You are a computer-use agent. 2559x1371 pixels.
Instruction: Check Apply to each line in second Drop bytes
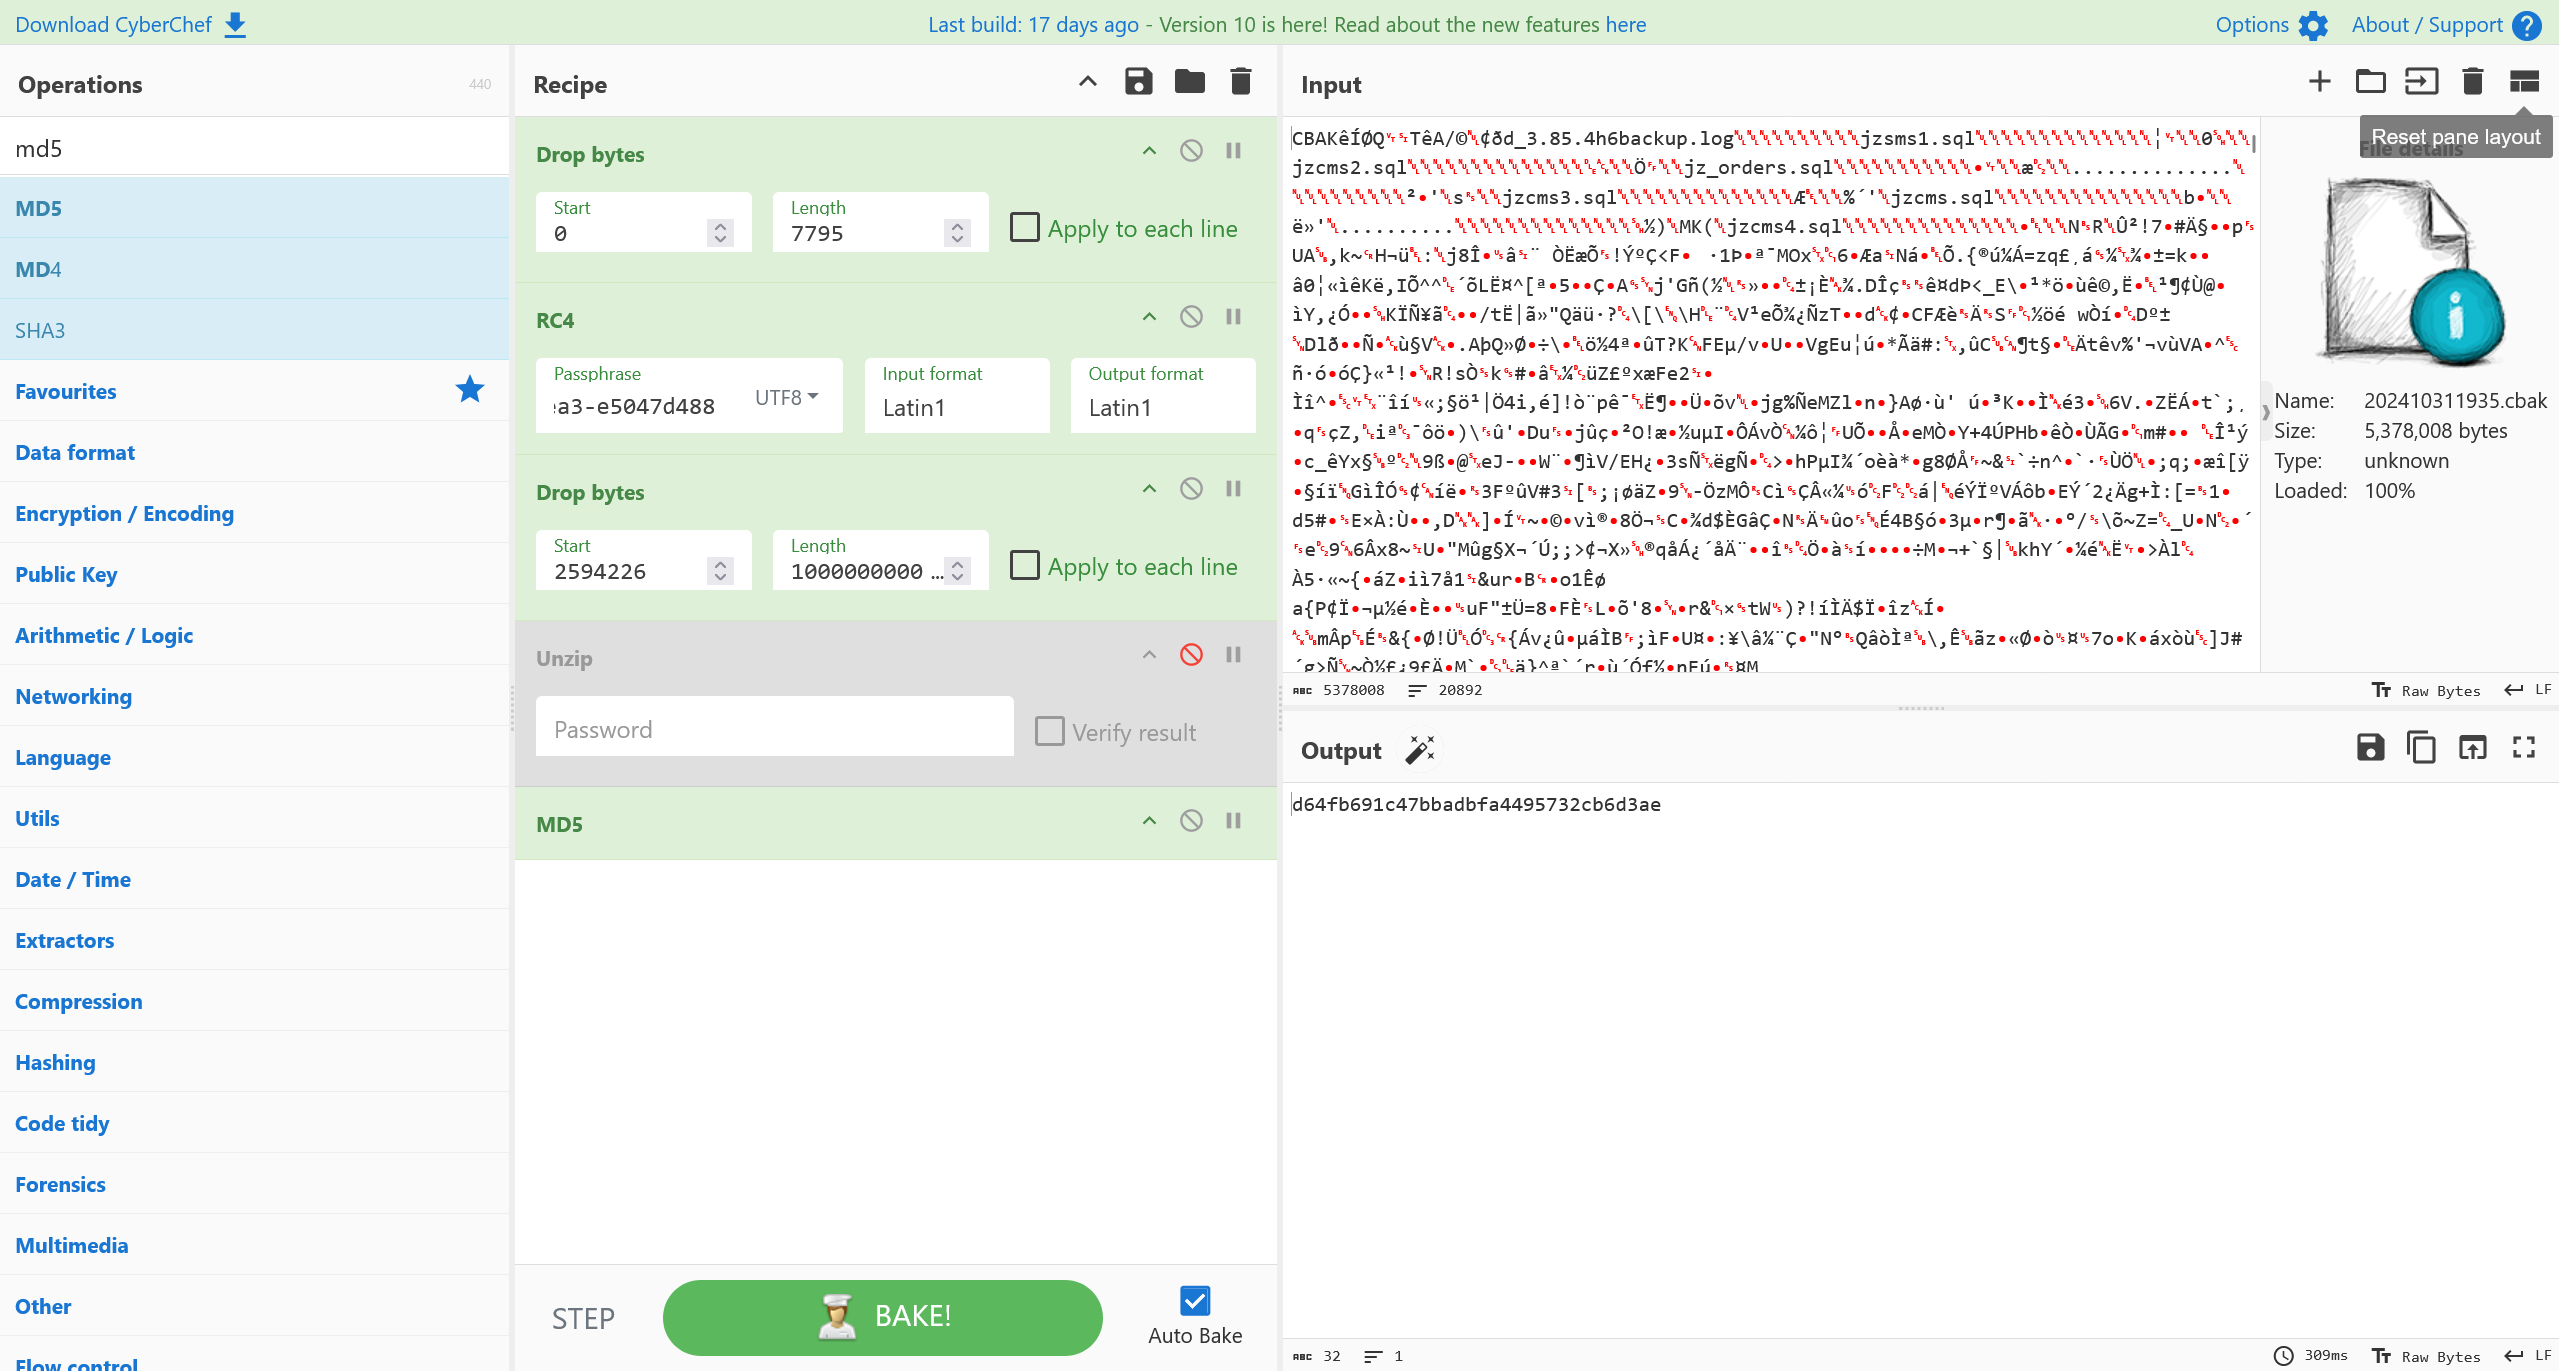pyautogui.click(x=1024, y=566)
